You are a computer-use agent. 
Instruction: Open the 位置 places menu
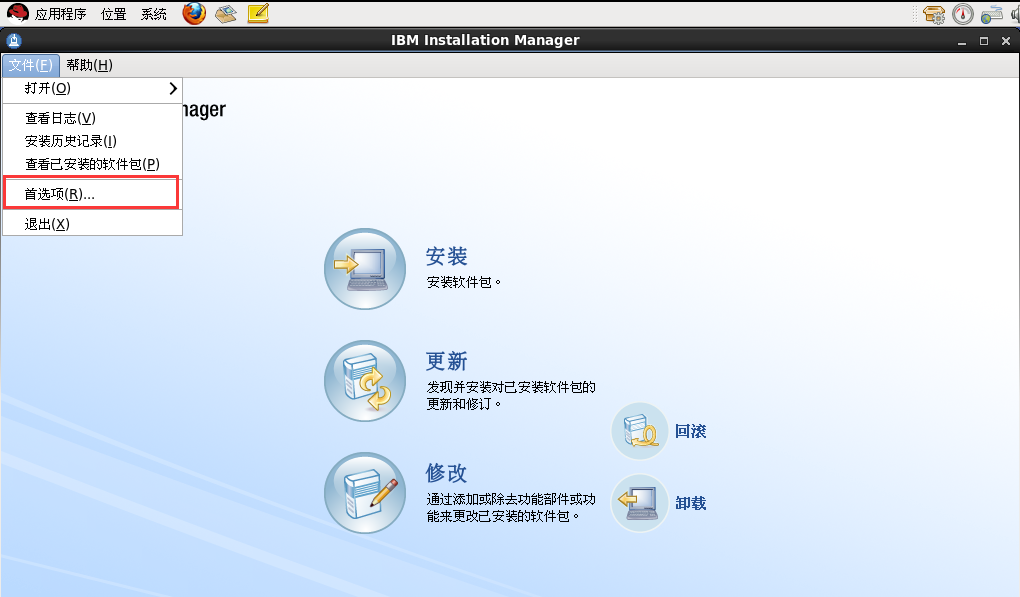(114, 14)
